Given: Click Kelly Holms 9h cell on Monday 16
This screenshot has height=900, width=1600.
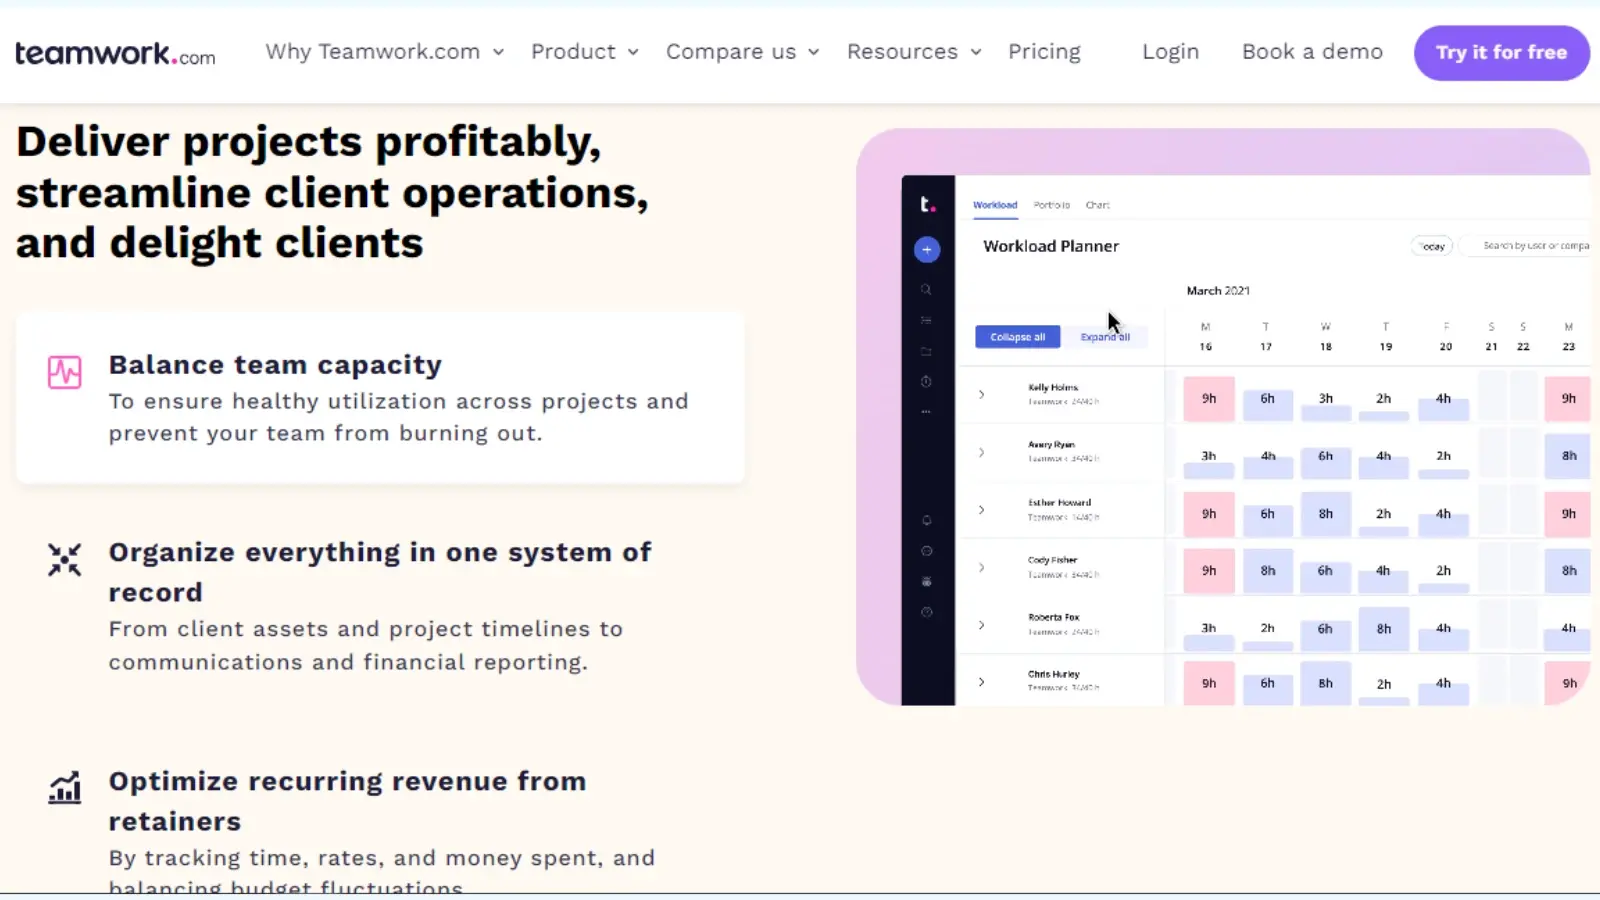Looking at the screenshot, I should tap(1209, 398).
